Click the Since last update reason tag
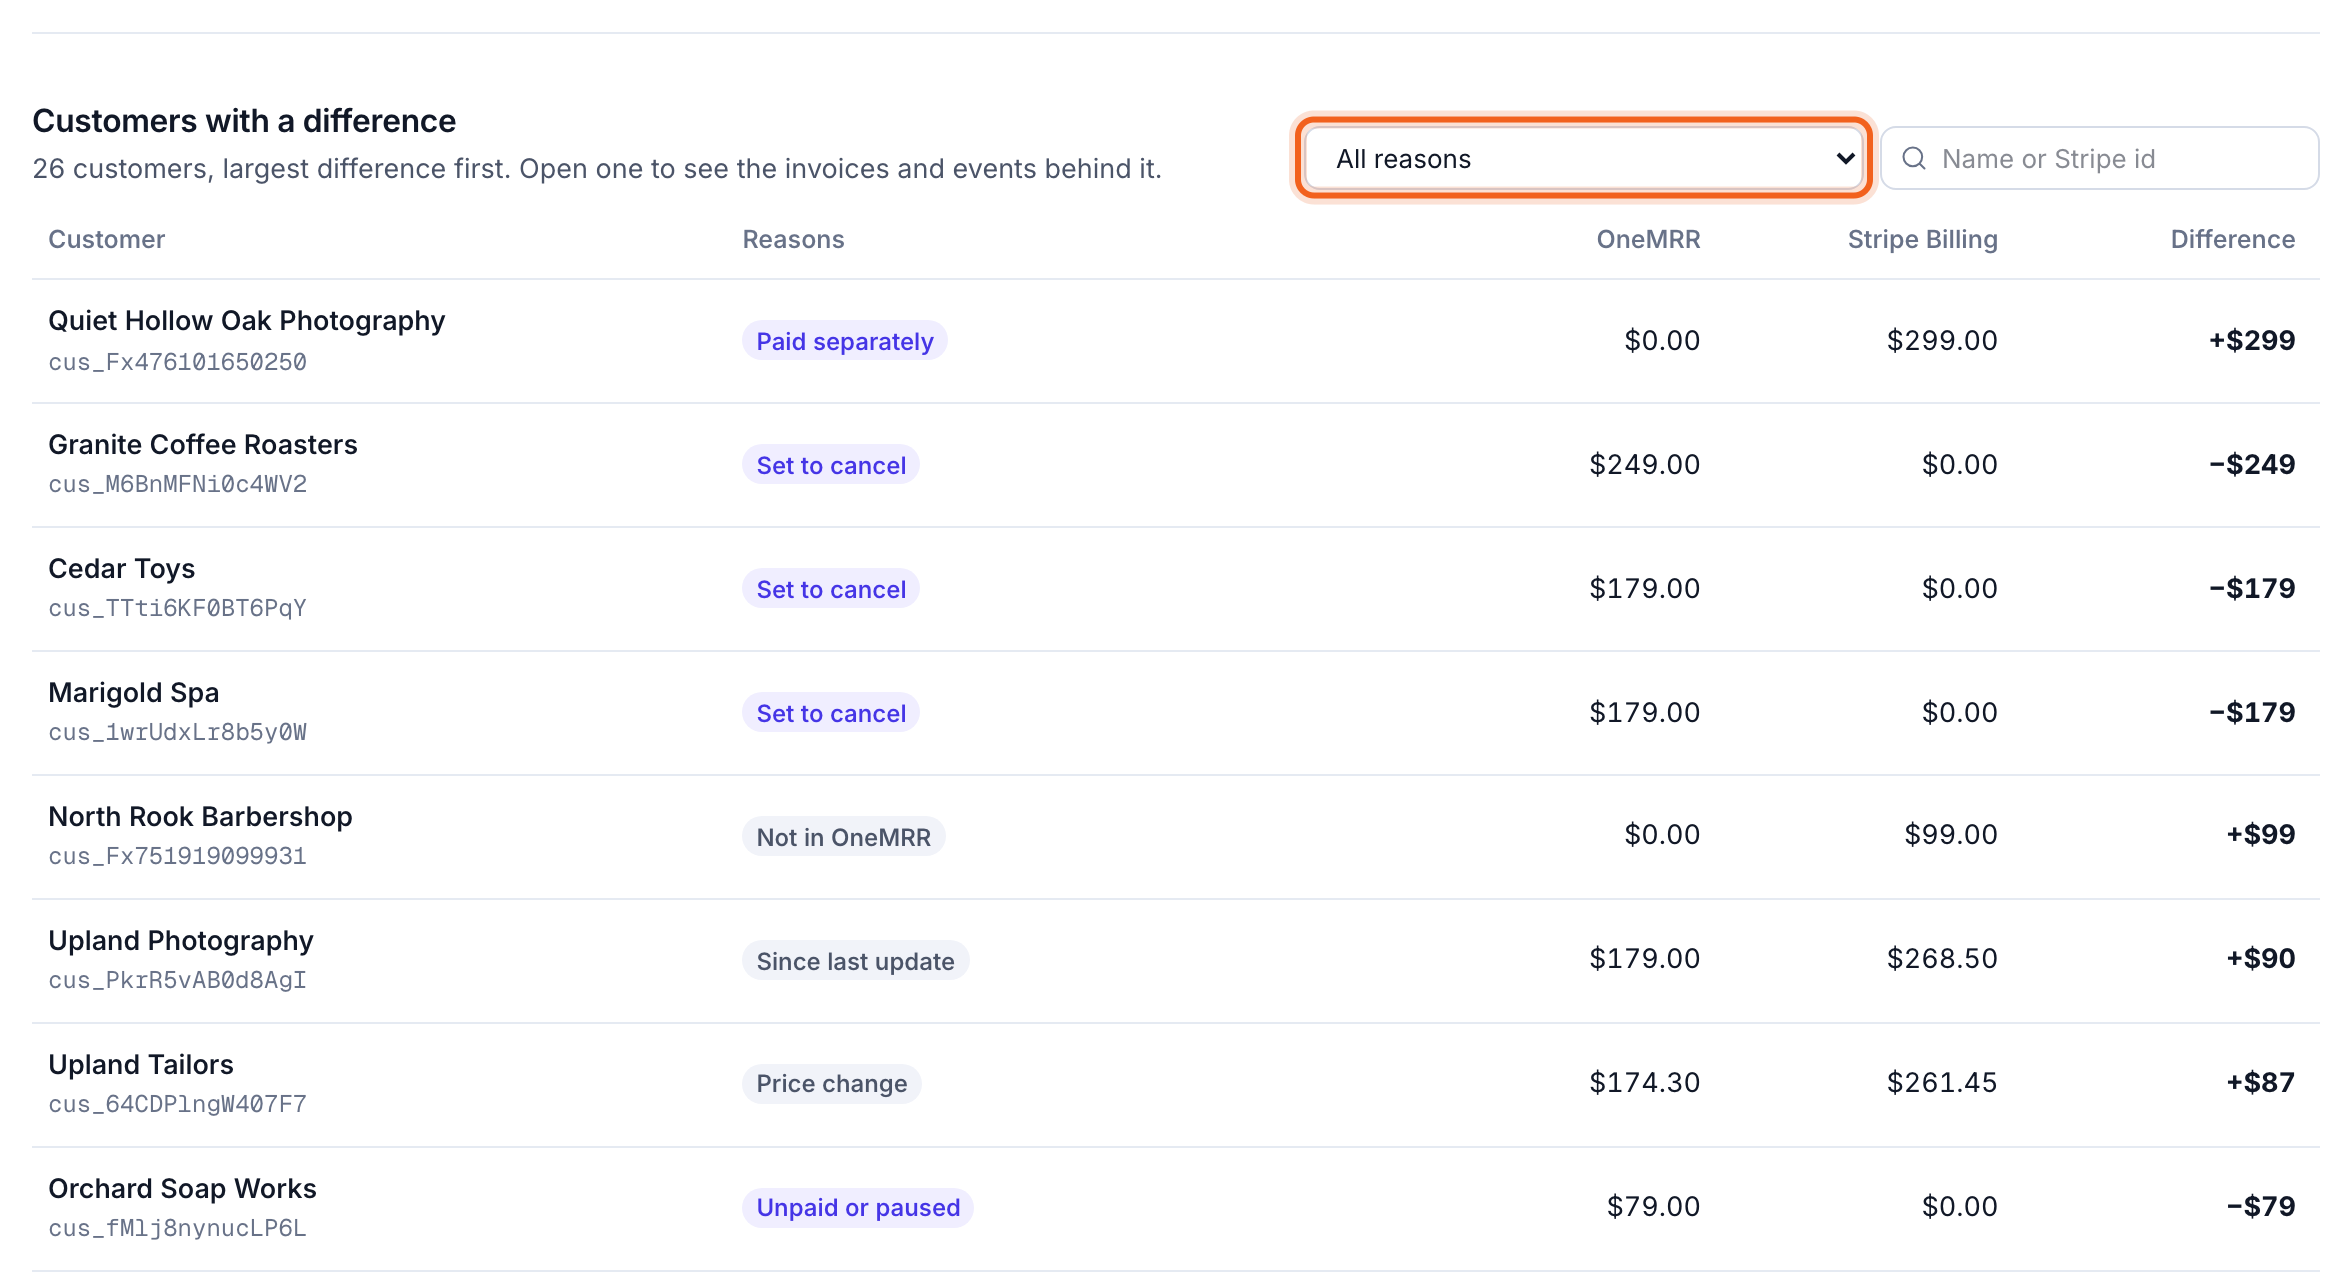The width and height of the screenshot is (2352, 1280). [855, 961]
